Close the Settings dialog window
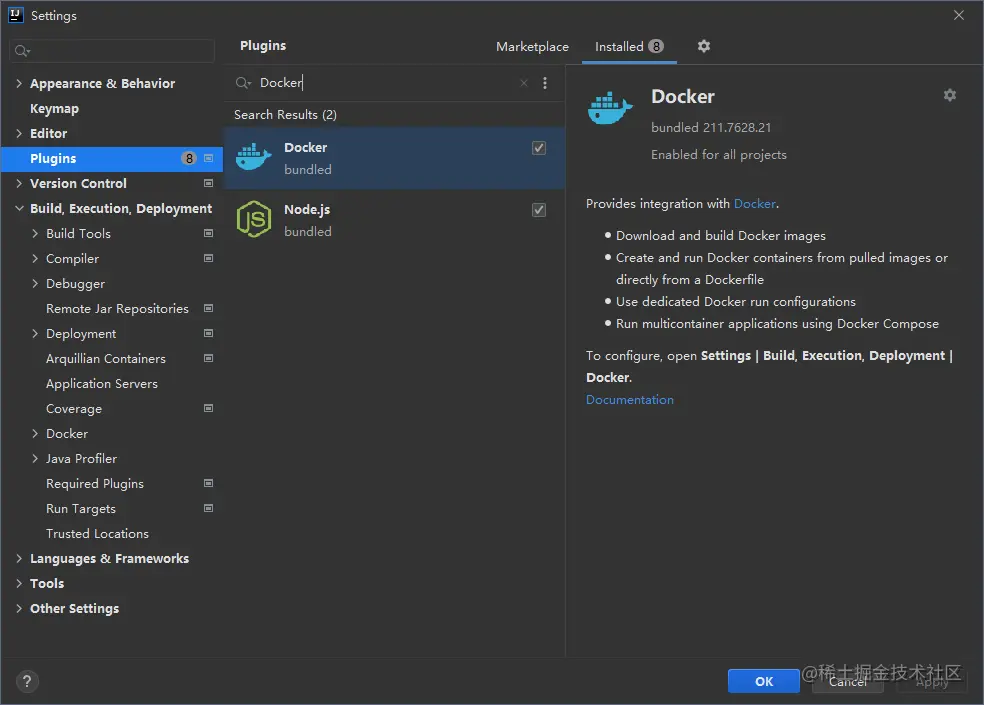This screenshot has height=705, width=984. click(959, 15)
